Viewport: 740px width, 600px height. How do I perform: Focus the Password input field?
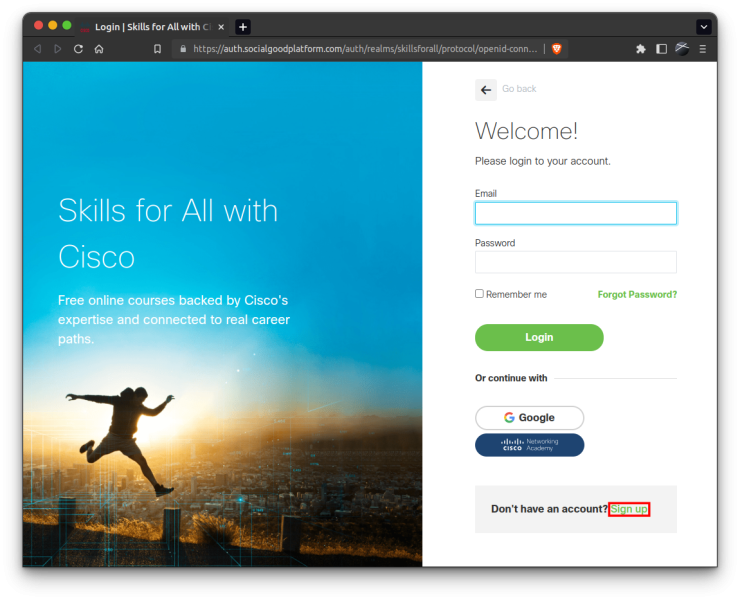coord(576,262)
